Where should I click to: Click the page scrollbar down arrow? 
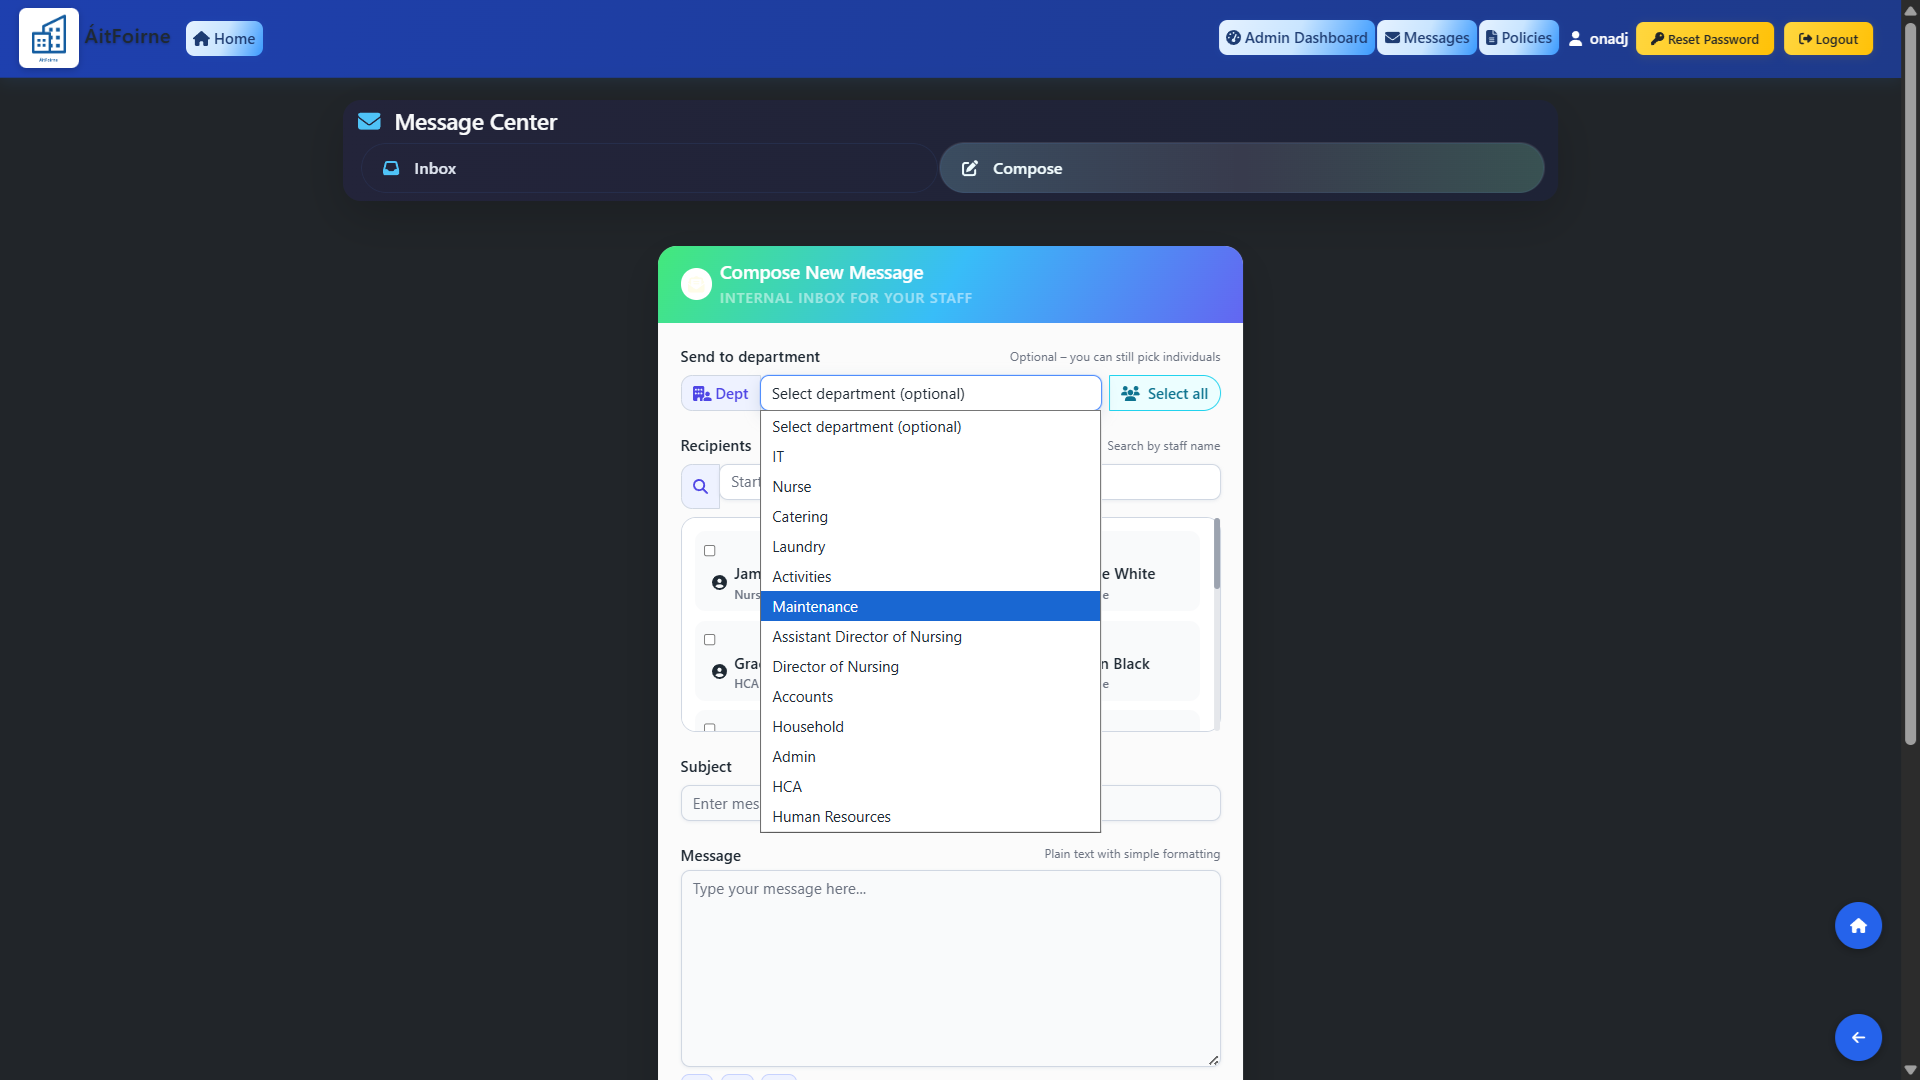click(x=1910, y=1070)
